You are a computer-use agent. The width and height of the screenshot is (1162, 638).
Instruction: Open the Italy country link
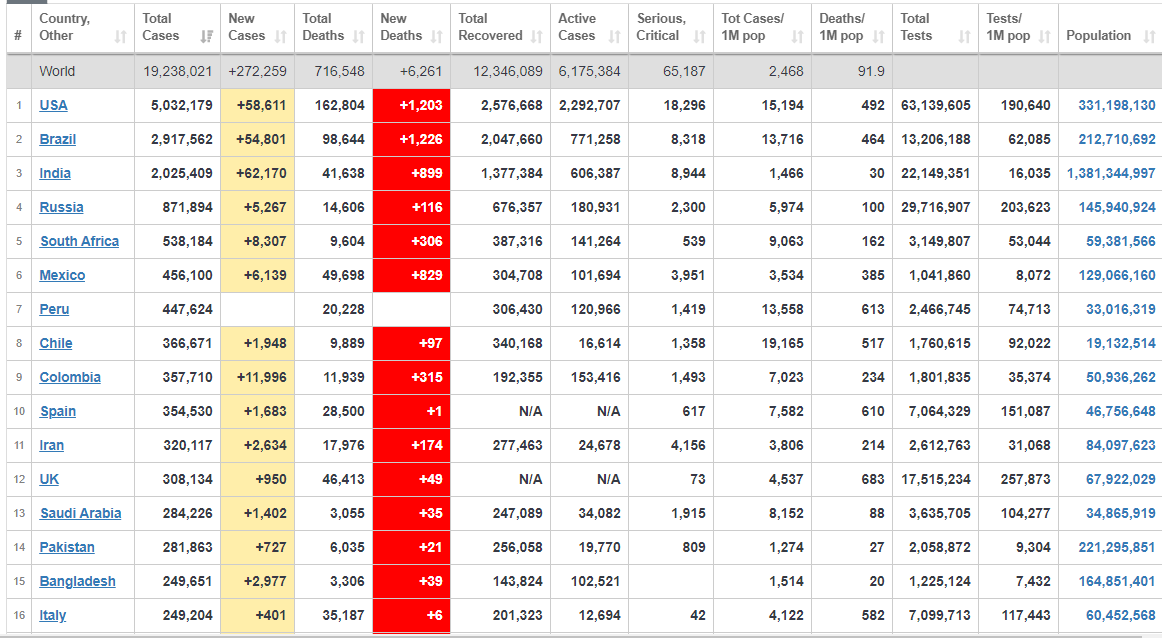pos(53,616)
